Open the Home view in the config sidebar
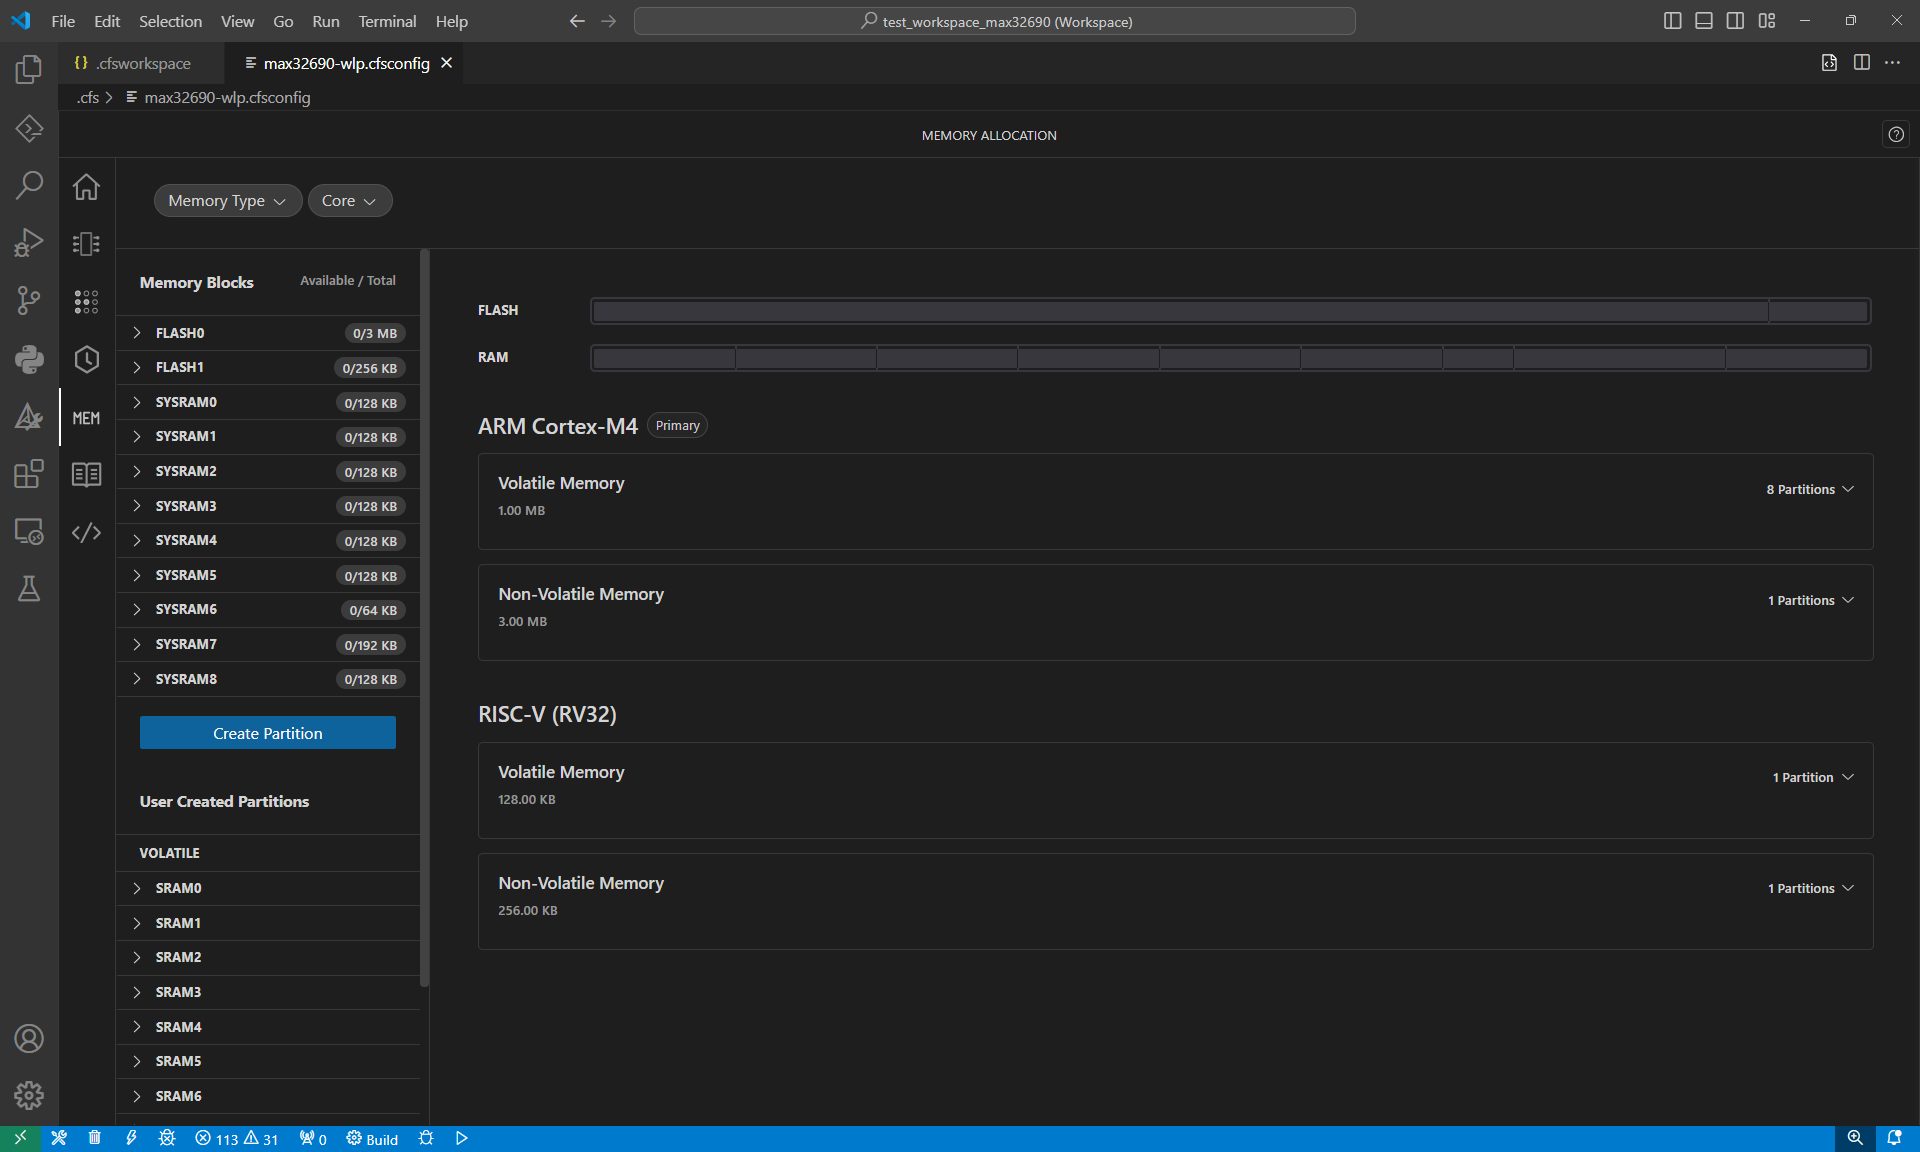This screenshot has width=1920, height=1152. click(86, 187)
